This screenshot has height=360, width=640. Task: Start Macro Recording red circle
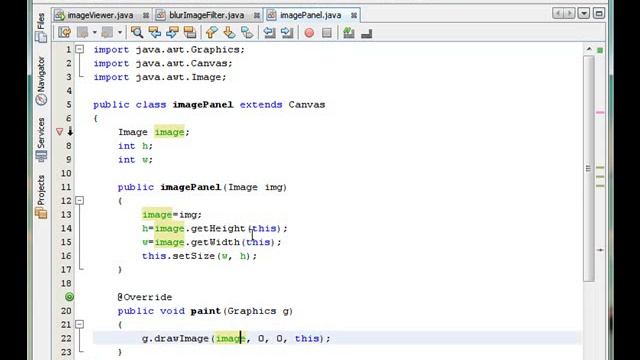pos(309,33)
